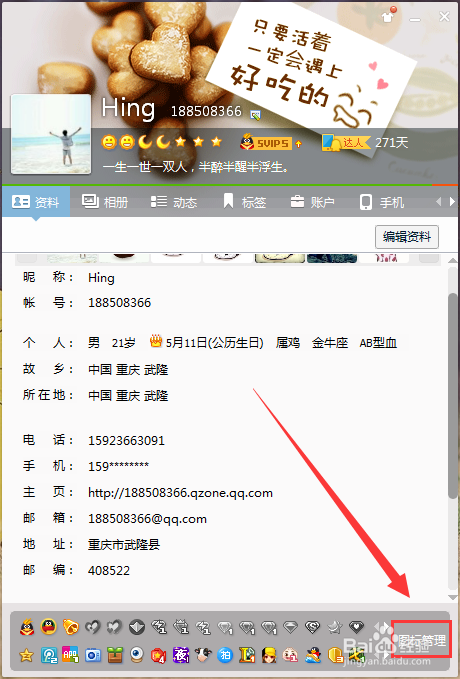Click the edit nickname note icon
This screenshot has width=460, height=679.
[256, 115]
